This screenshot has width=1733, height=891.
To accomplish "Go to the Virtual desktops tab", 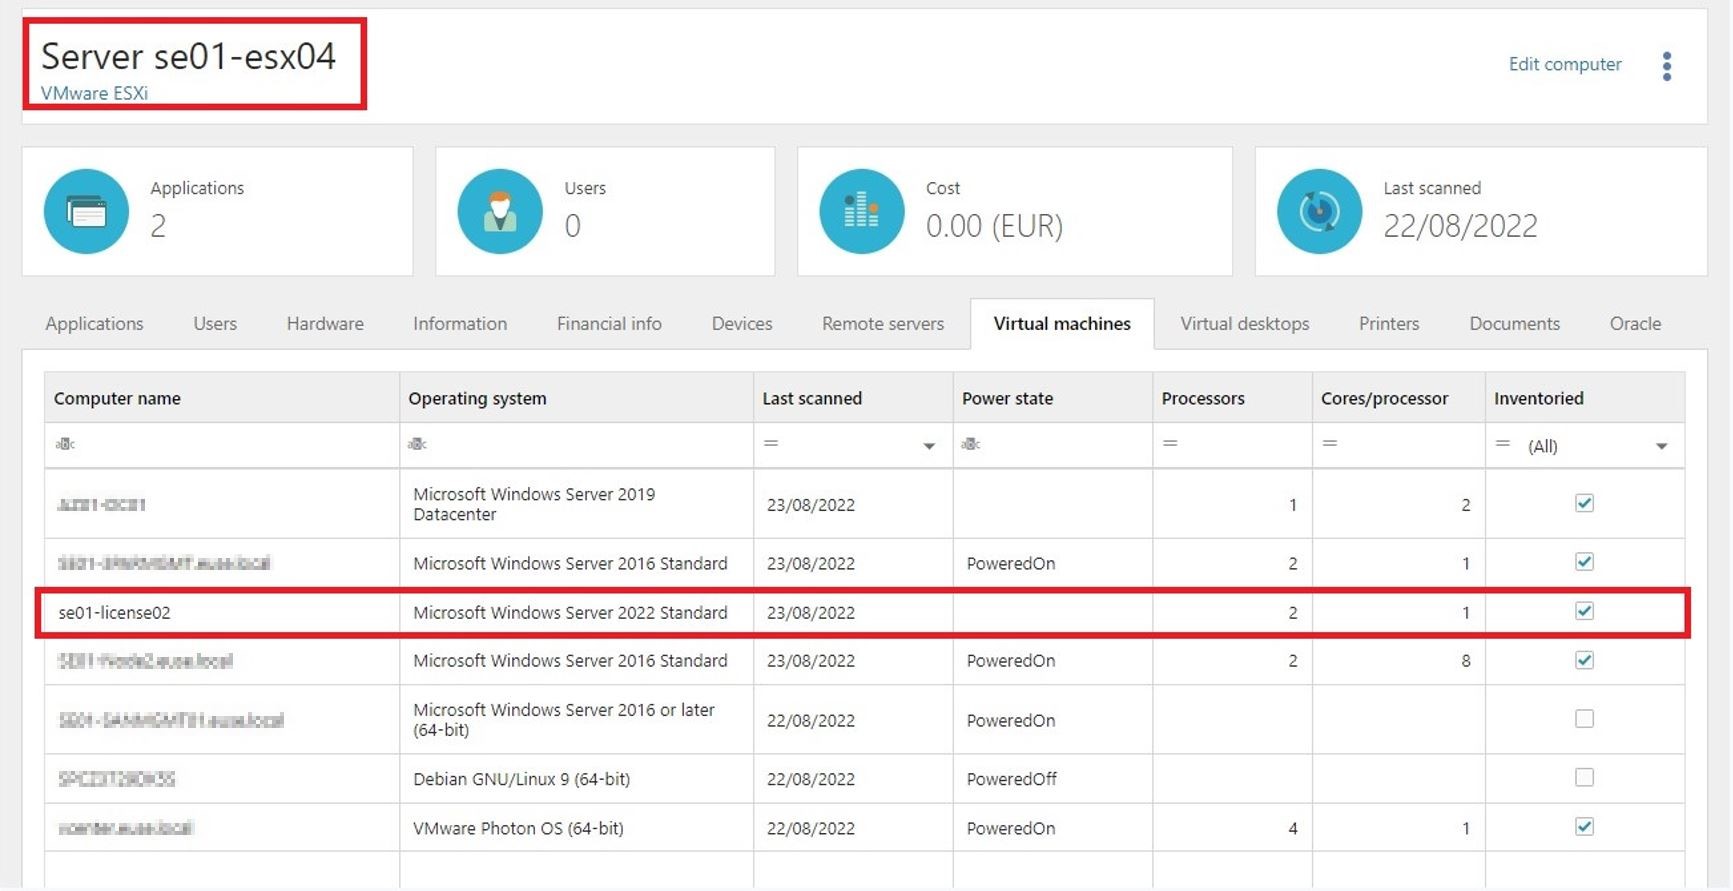I will coord(1245,324).
